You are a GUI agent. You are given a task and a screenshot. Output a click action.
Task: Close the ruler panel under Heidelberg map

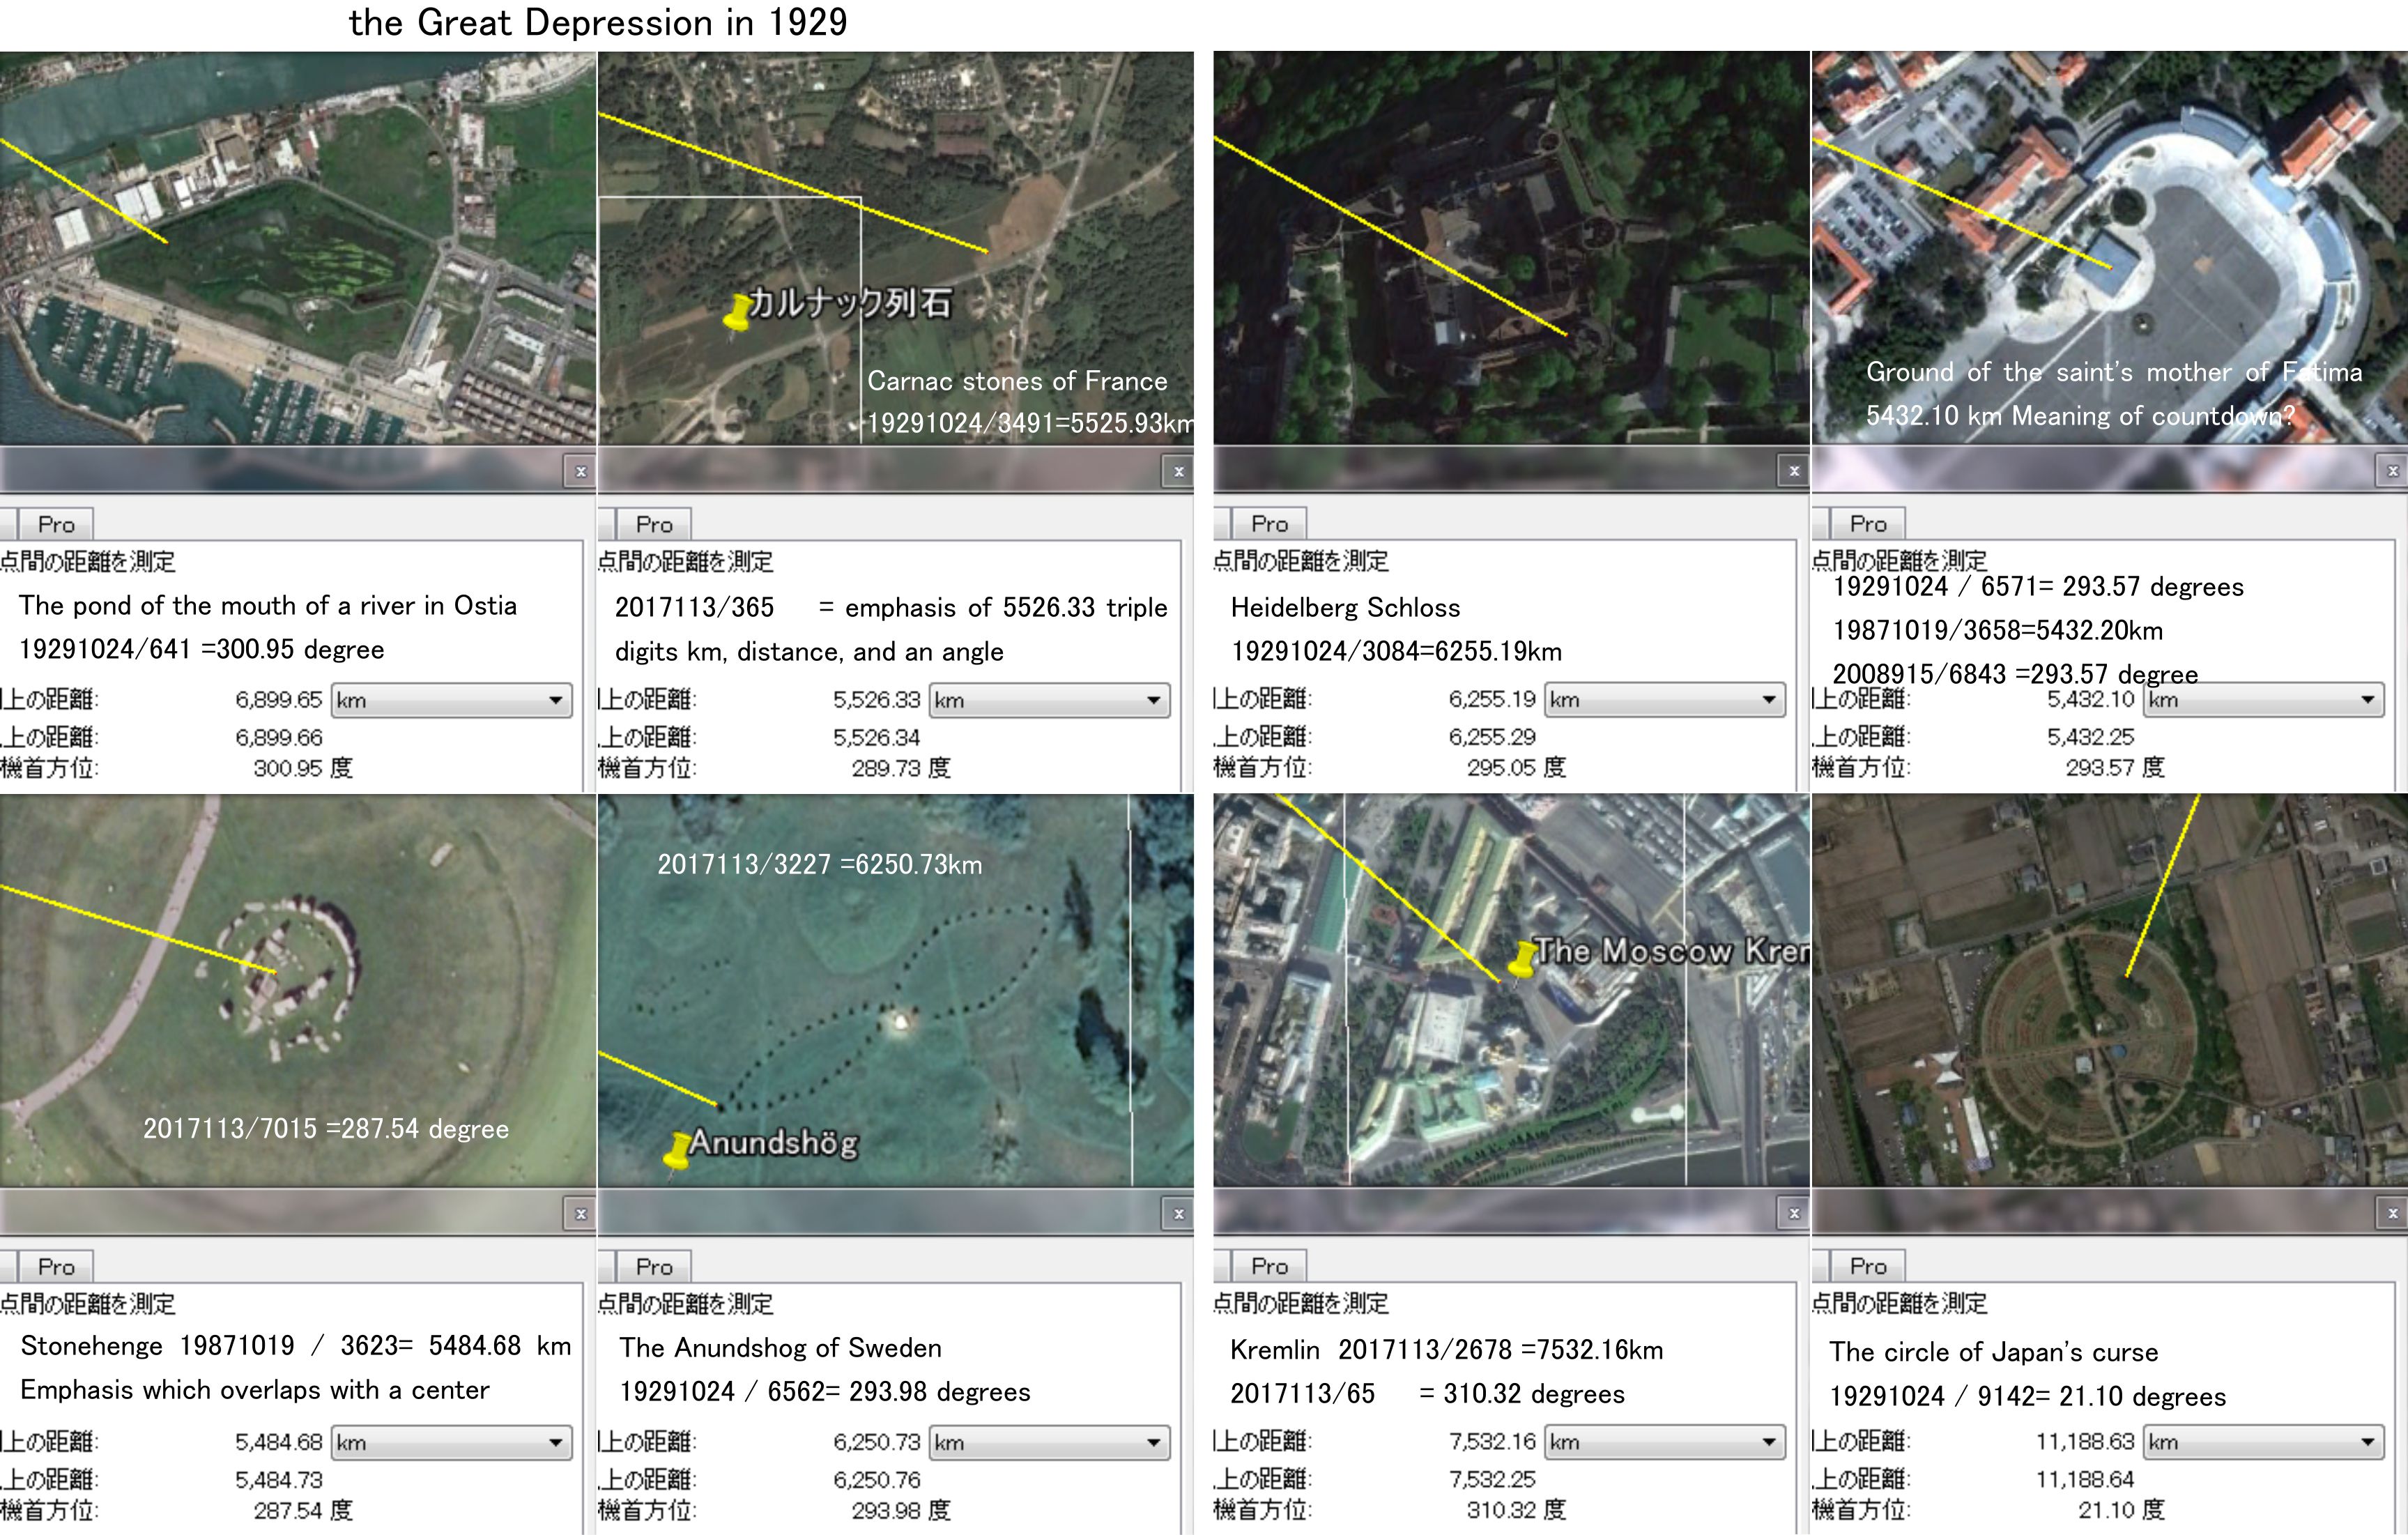point(1794,471)
